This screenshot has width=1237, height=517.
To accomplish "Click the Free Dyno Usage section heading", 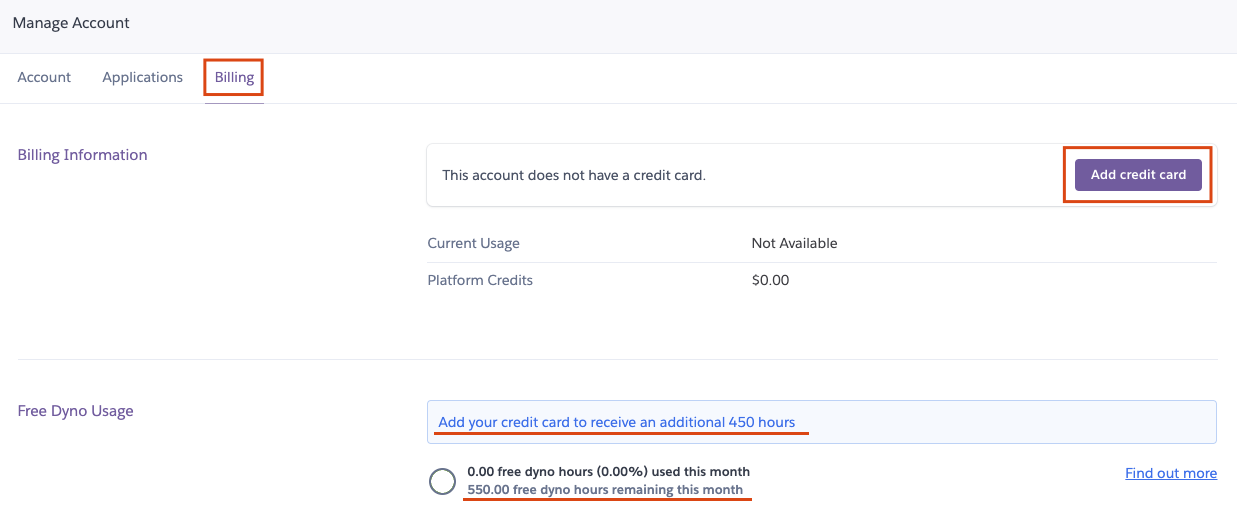I will click(75, 410).
